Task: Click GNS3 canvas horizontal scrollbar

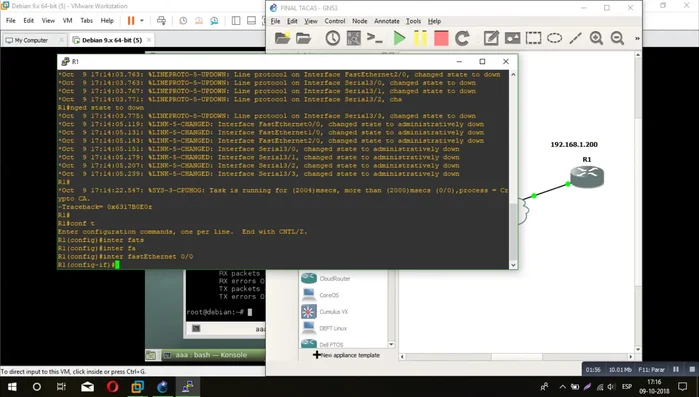Action: tap(517, 356)
